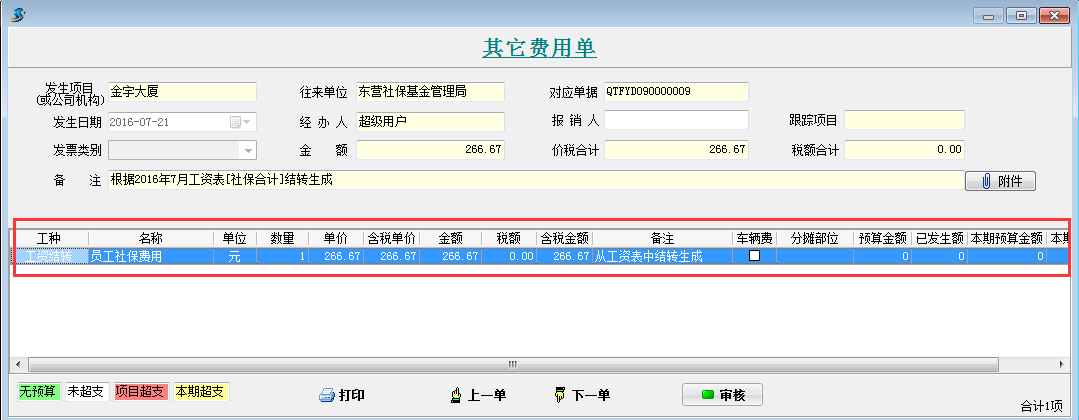Toggle the 车辆费 checkbox in the row
The image size is (1079, 420).
pos(755,256)
